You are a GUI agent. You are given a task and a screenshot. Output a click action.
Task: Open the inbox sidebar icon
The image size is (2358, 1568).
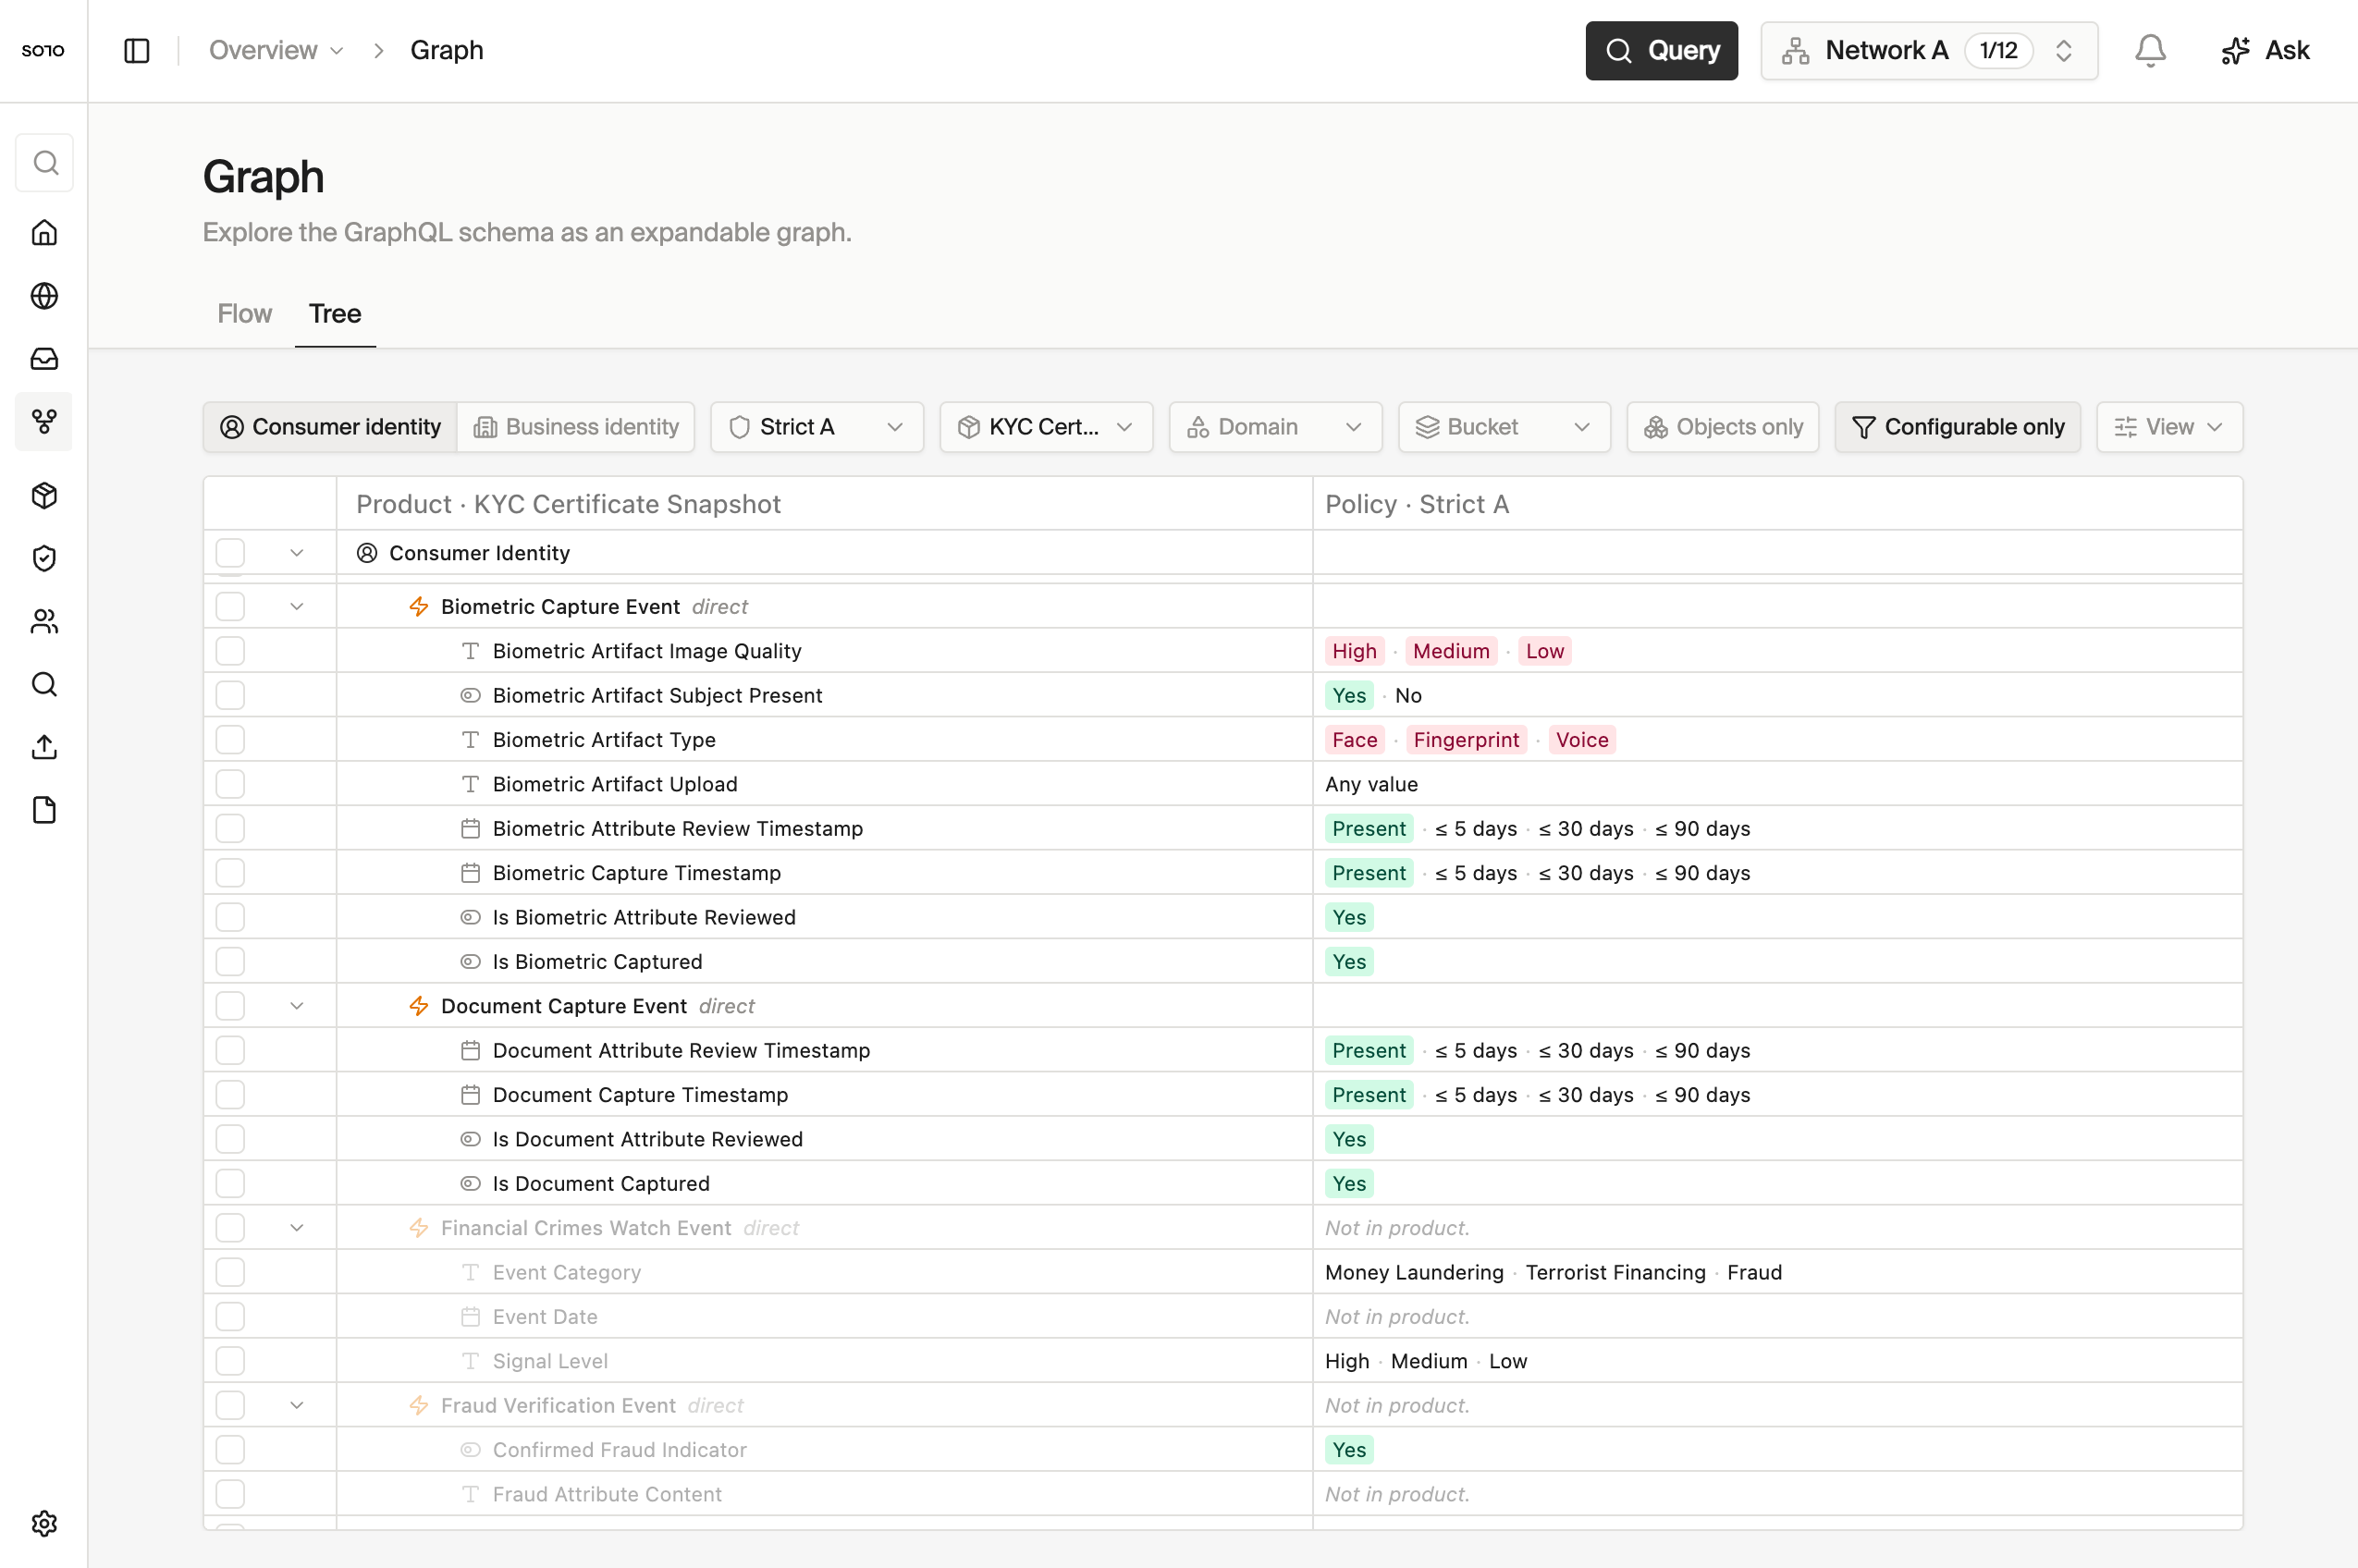[44, 359]
